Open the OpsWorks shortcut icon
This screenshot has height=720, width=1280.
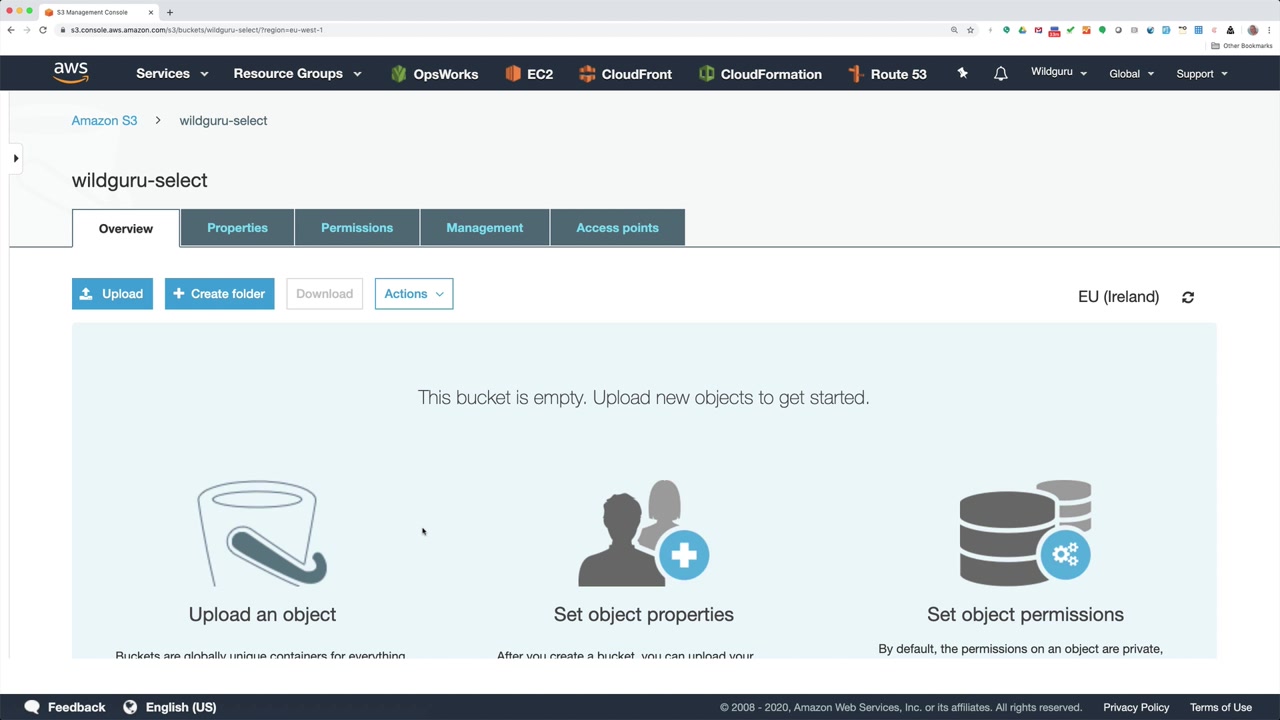(x=399, y=74)
